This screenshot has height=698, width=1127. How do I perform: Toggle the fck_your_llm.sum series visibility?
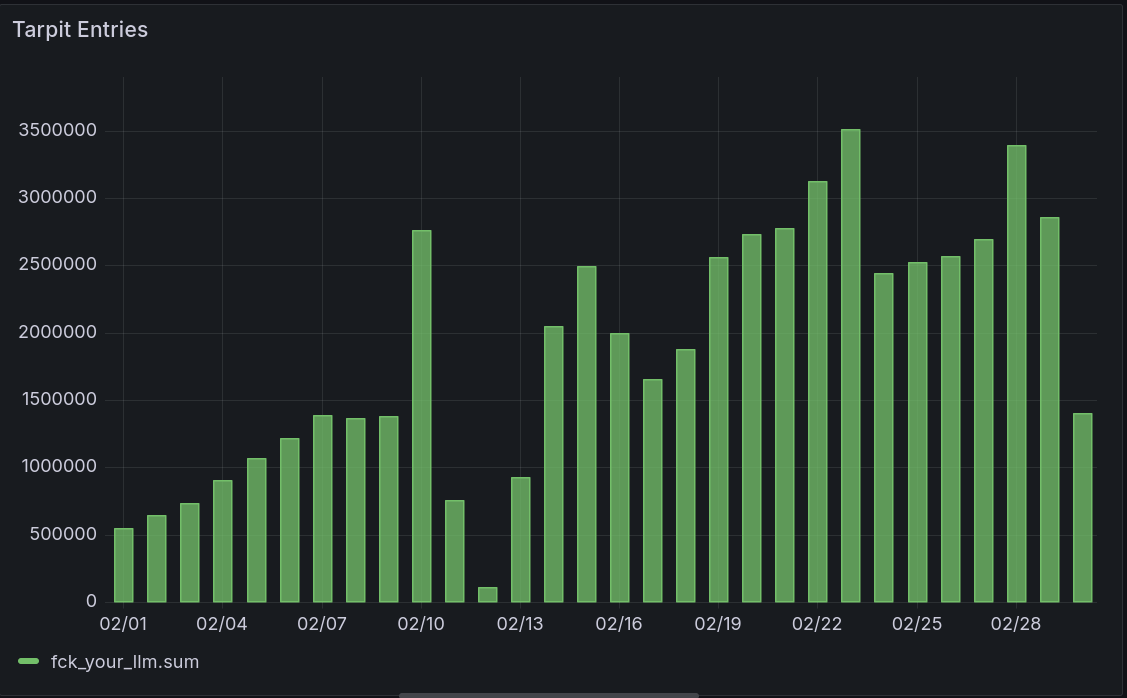[x=125, y=662]
